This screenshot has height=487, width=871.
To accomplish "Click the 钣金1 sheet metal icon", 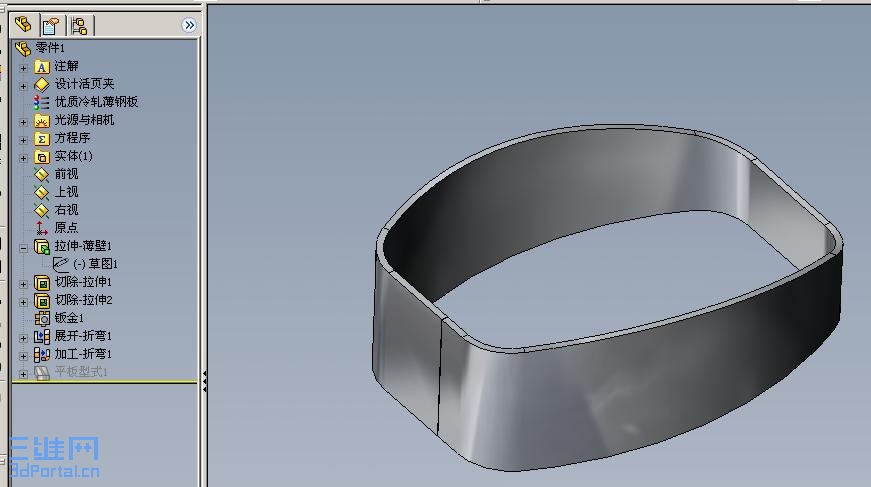I will [x=42, y=318].
